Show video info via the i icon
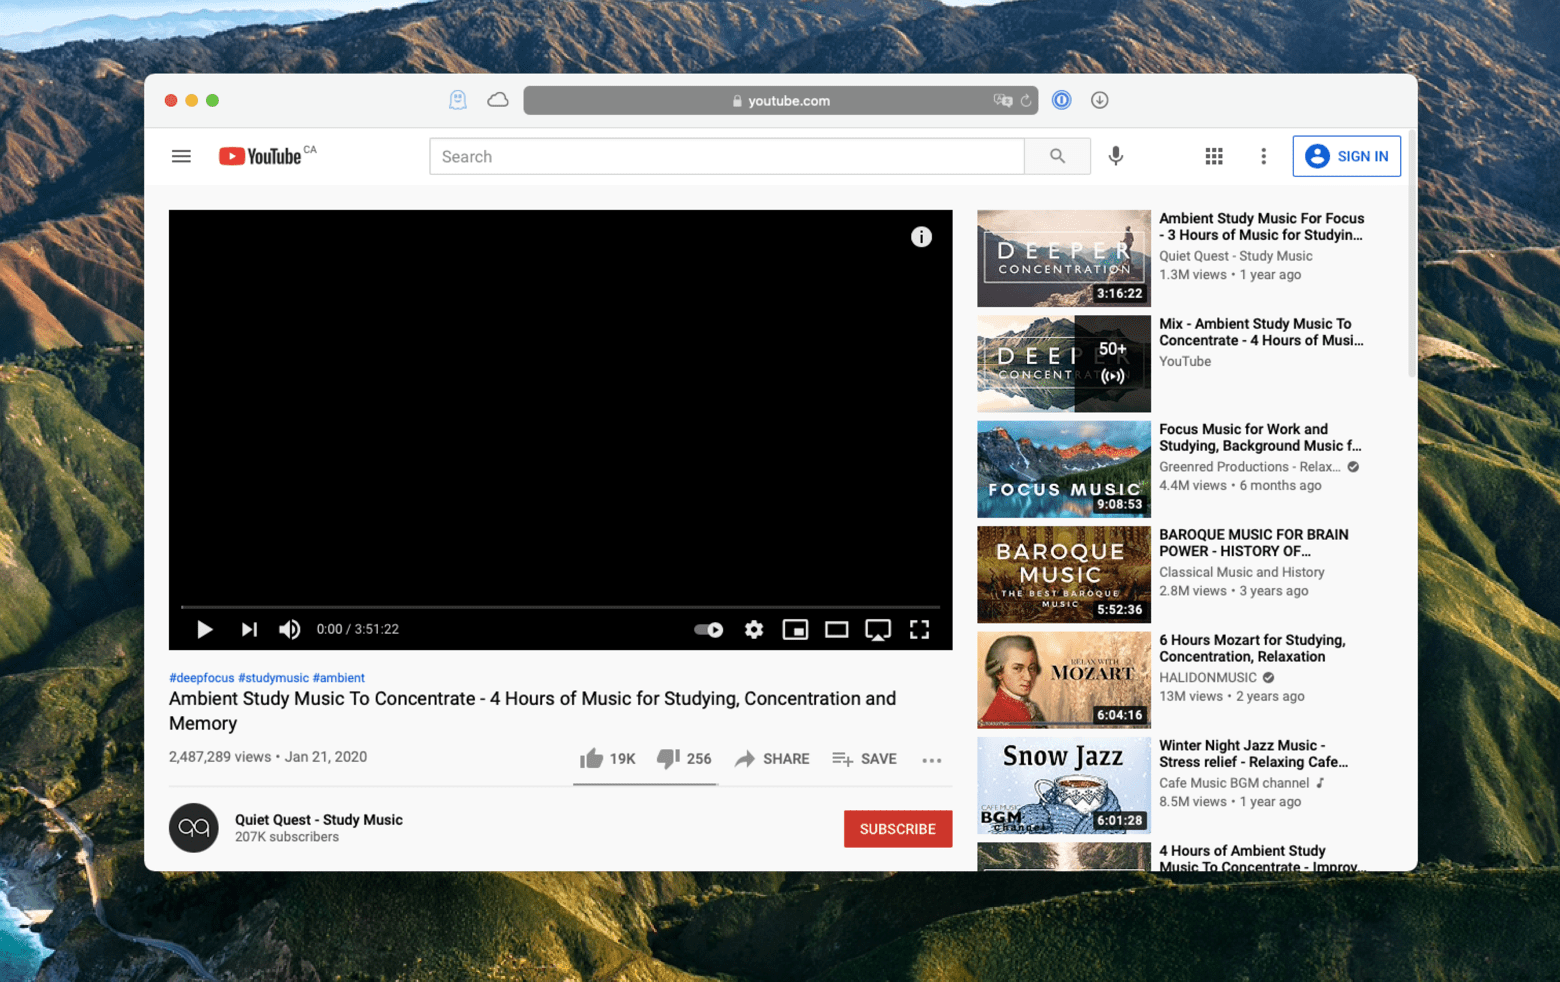The image size is (1560, 982). point(921,237)
